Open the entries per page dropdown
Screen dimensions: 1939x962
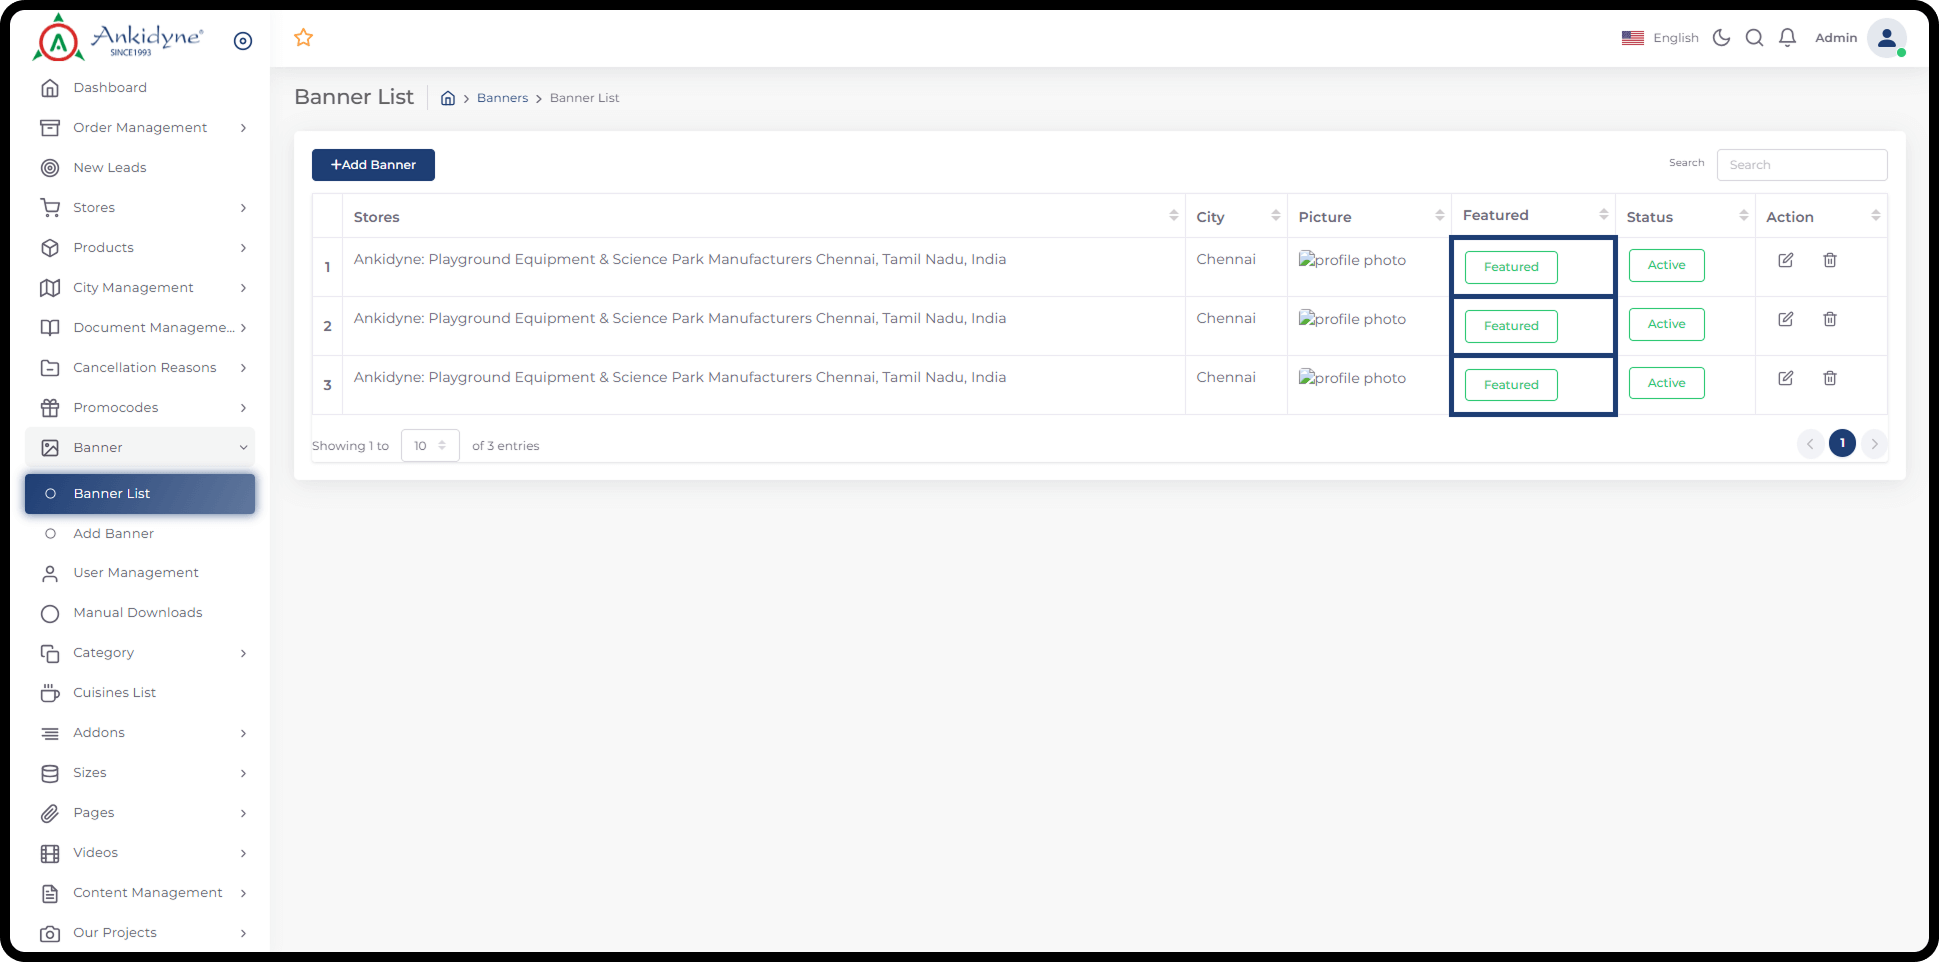430,446
